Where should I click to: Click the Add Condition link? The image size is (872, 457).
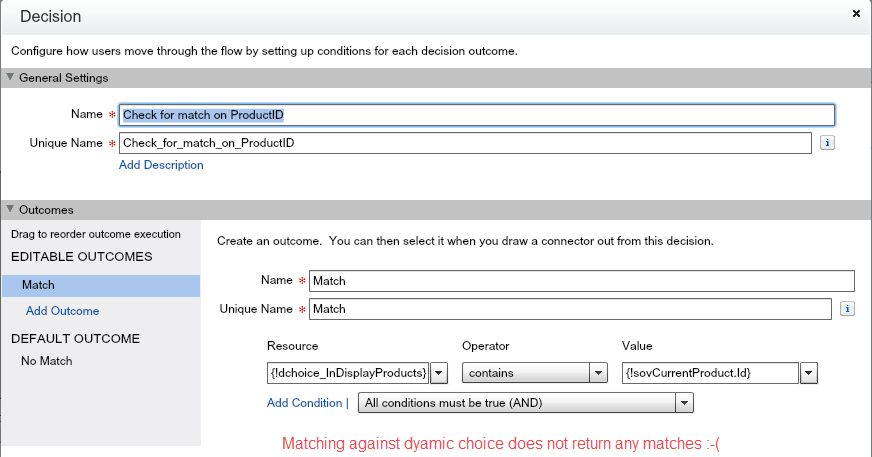point(305,402)
